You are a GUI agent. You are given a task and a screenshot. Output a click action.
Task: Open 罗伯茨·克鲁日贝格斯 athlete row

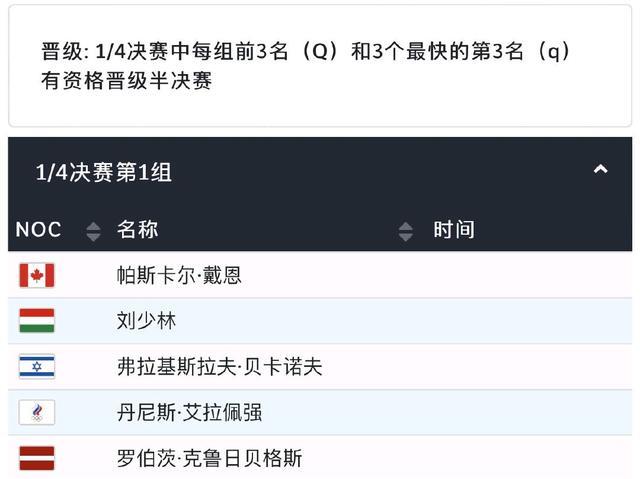tap(320, 458)
